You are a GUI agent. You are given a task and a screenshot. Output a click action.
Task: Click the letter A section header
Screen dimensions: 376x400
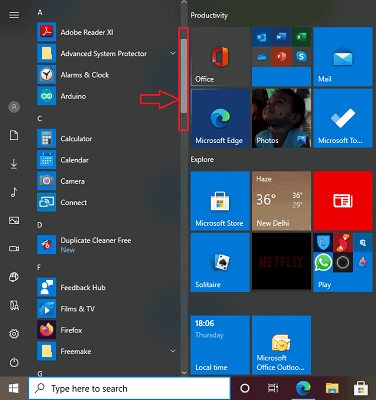tap(40, 13)
